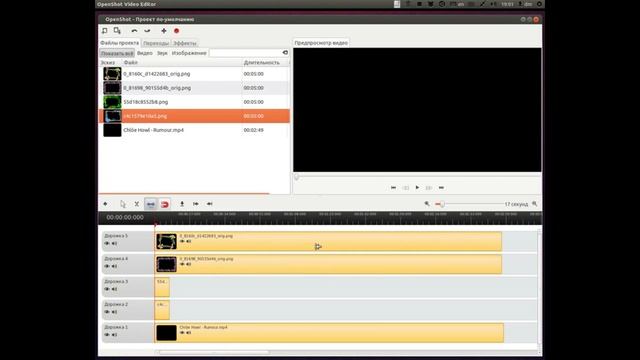Mute Дорожка 2 with its speaker icon
Screen dimensions: 640x360
[115, 312]
